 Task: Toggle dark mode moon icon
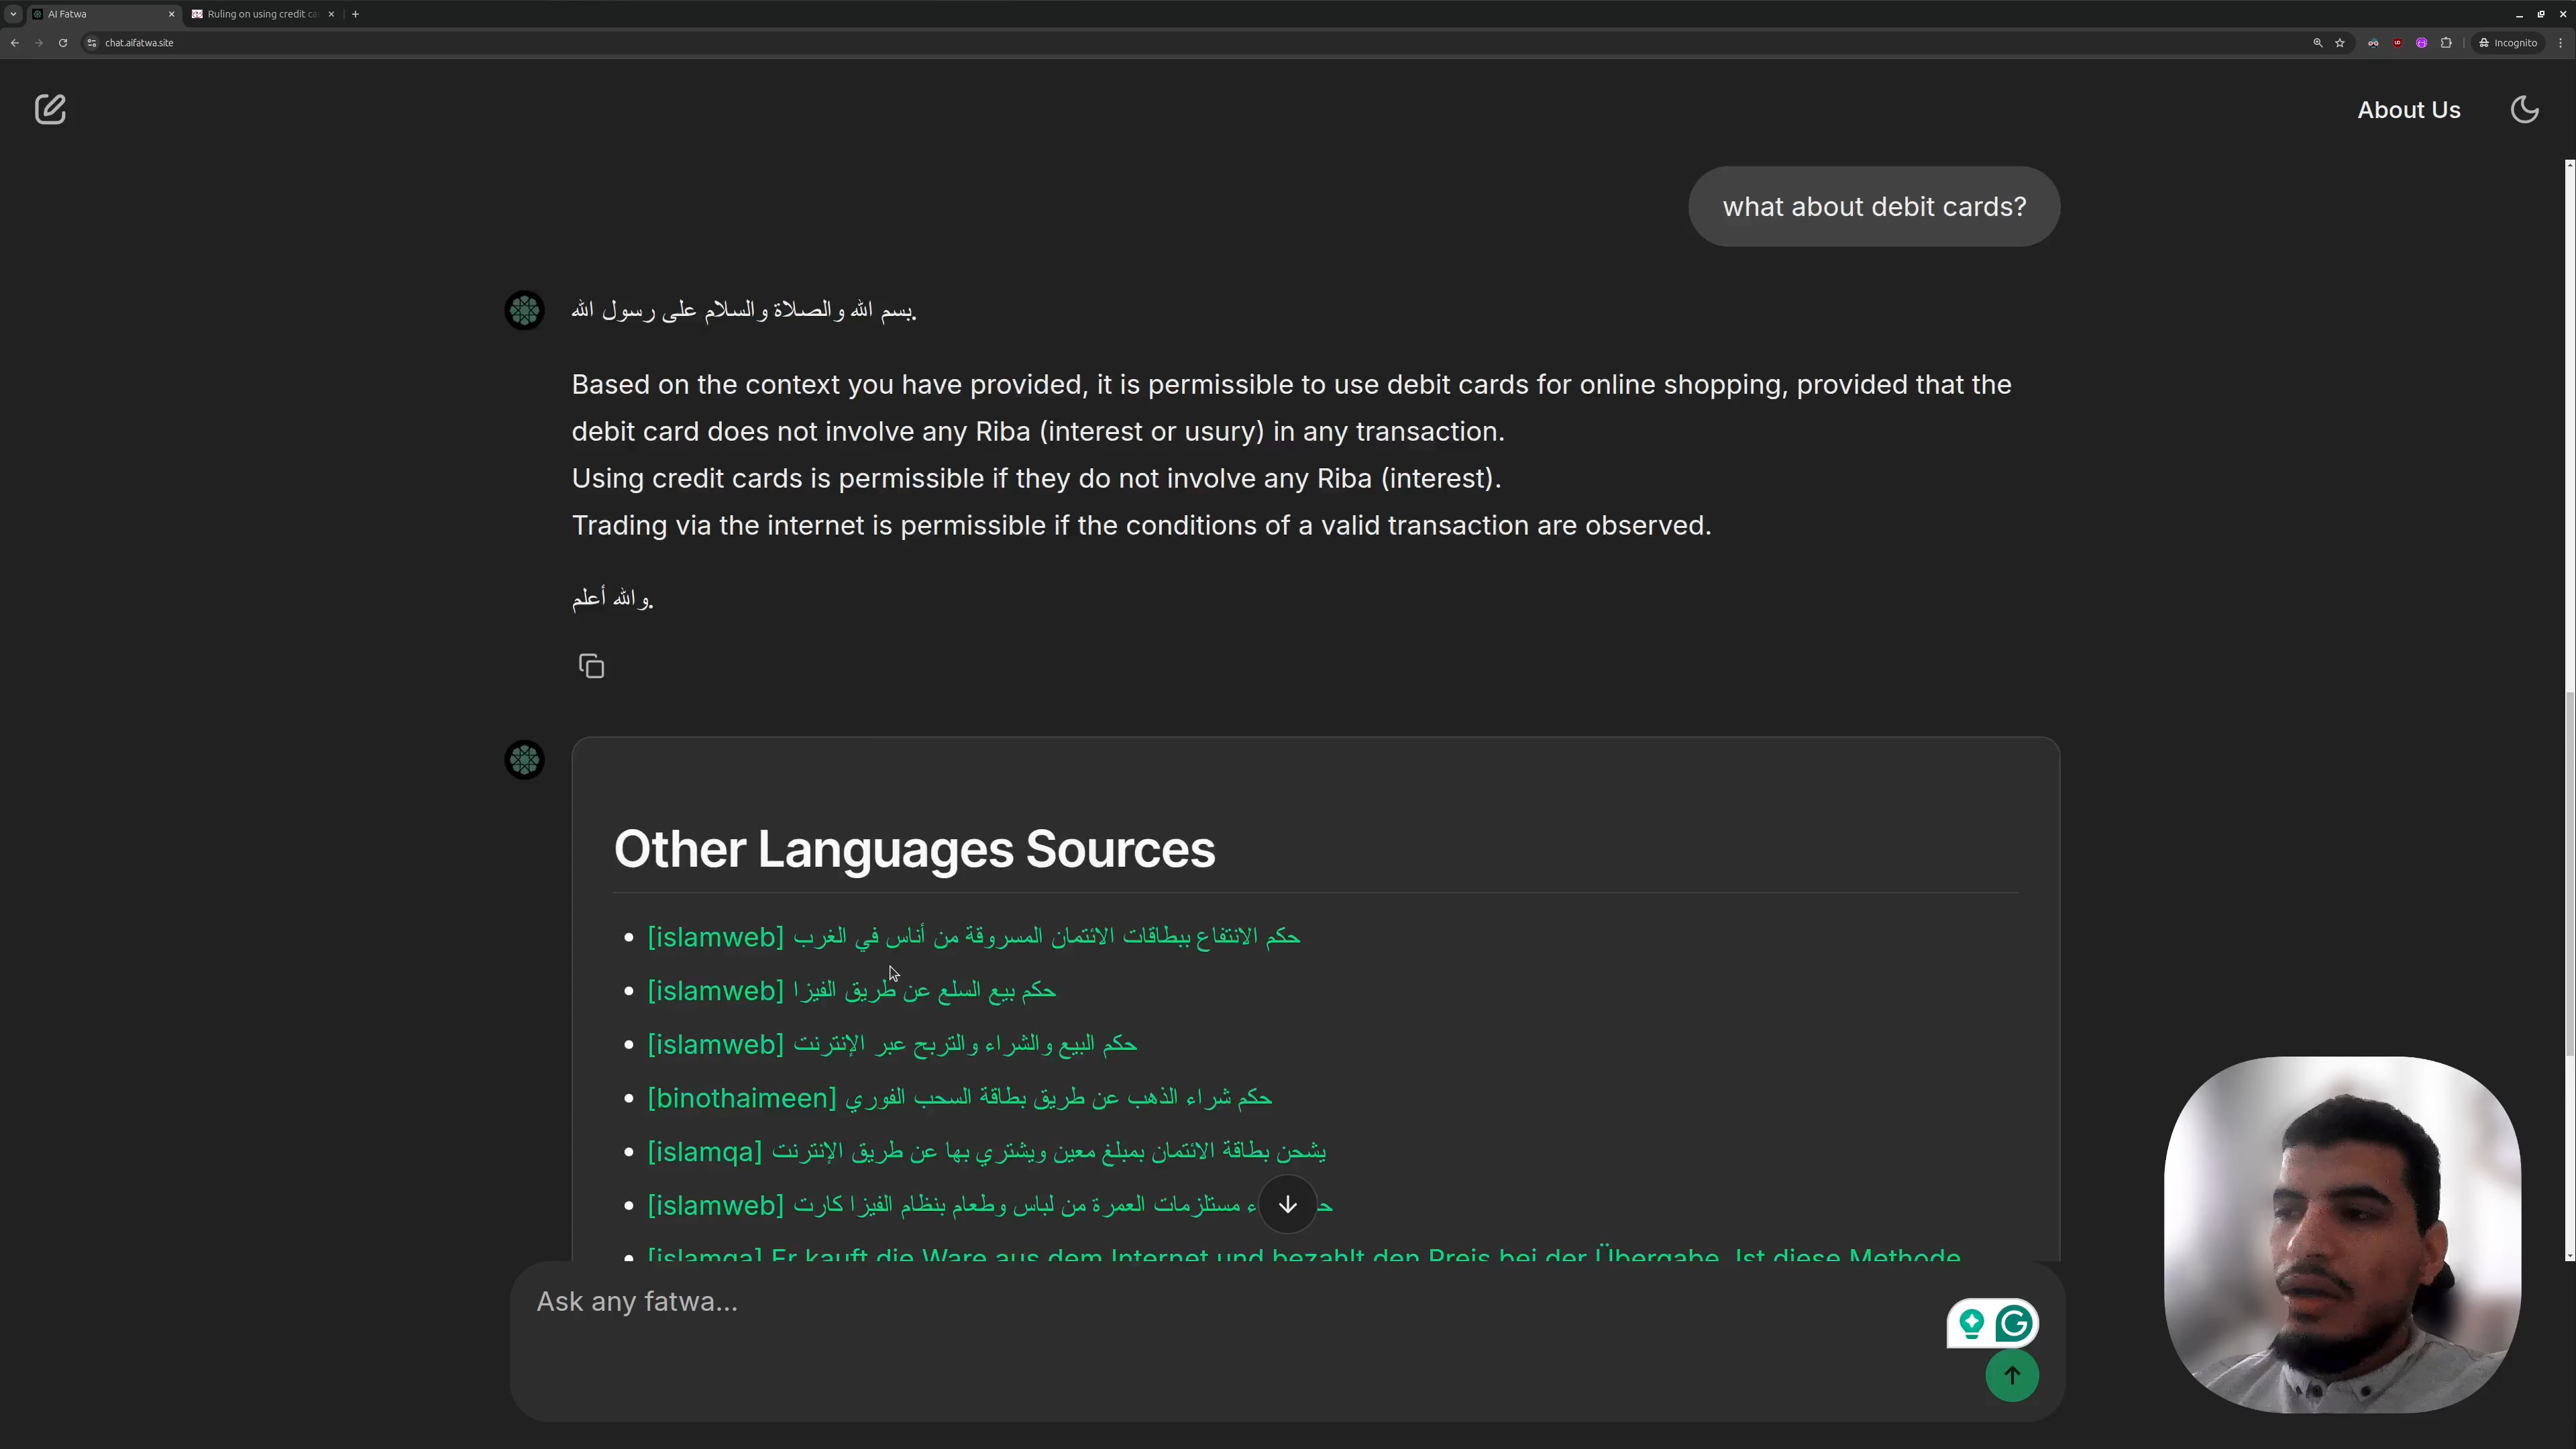pos(2524,109)
